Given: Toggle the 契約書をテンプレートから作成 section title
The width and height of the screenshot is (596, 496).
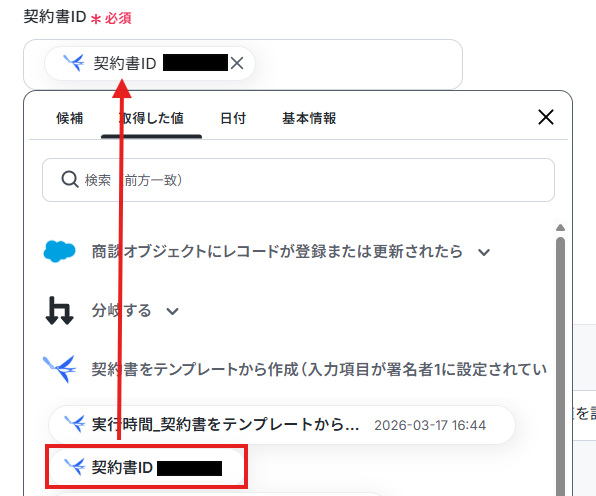Looking at the screenshot, I should pos(319,369).
